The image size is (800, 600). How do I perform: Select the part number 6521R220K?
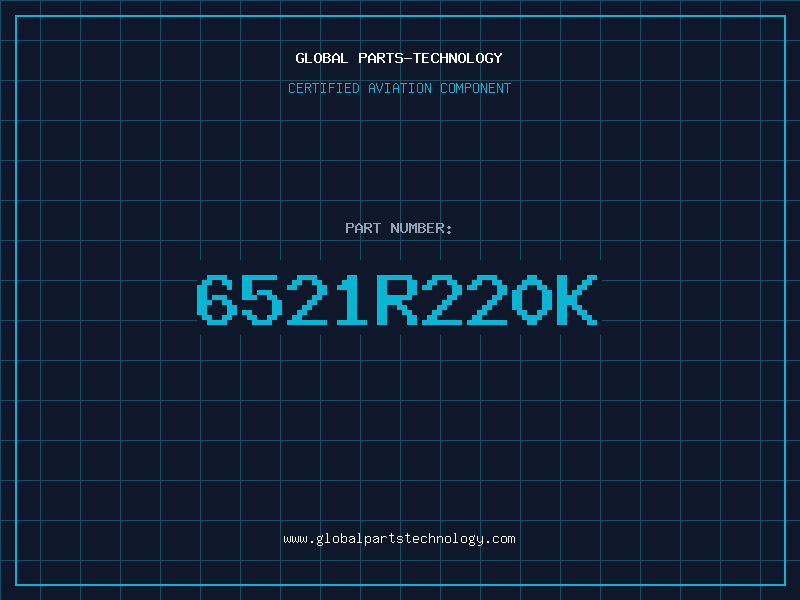[x=397, y=299]
